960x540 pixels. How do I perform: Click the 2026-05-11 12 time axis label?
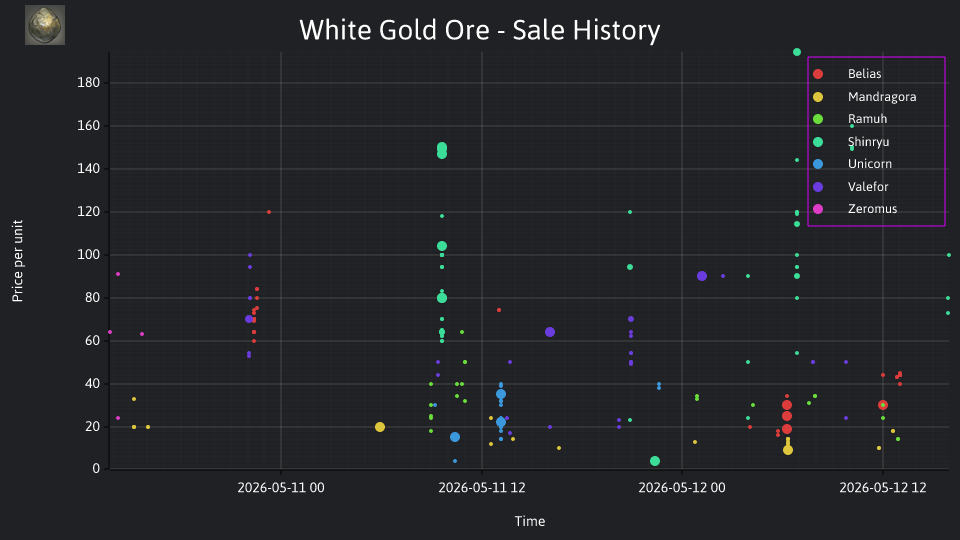click(482, 488)
